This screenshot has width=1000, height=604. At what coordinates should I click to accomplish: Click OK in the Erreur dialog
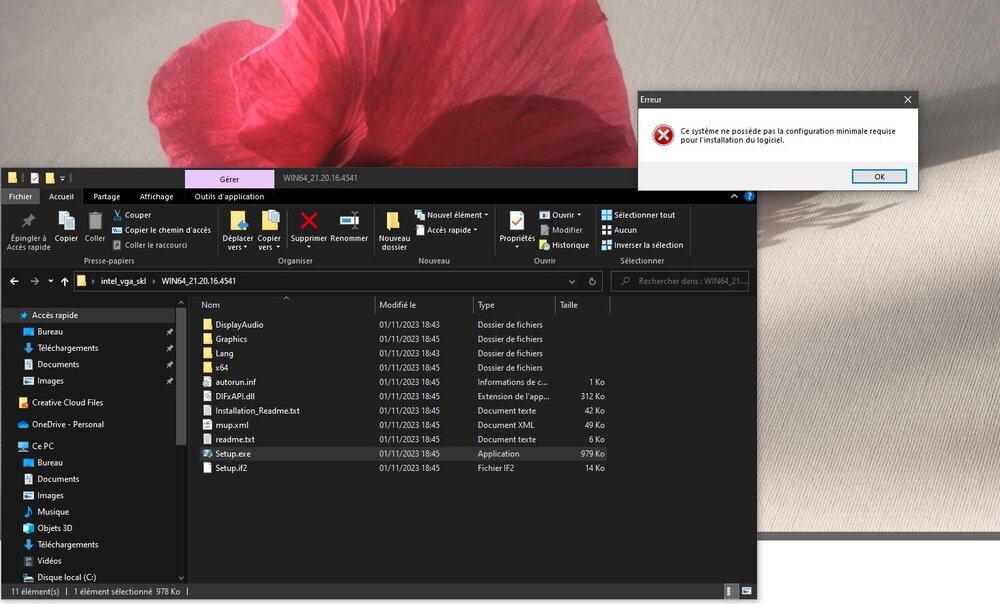pos(879,177)
